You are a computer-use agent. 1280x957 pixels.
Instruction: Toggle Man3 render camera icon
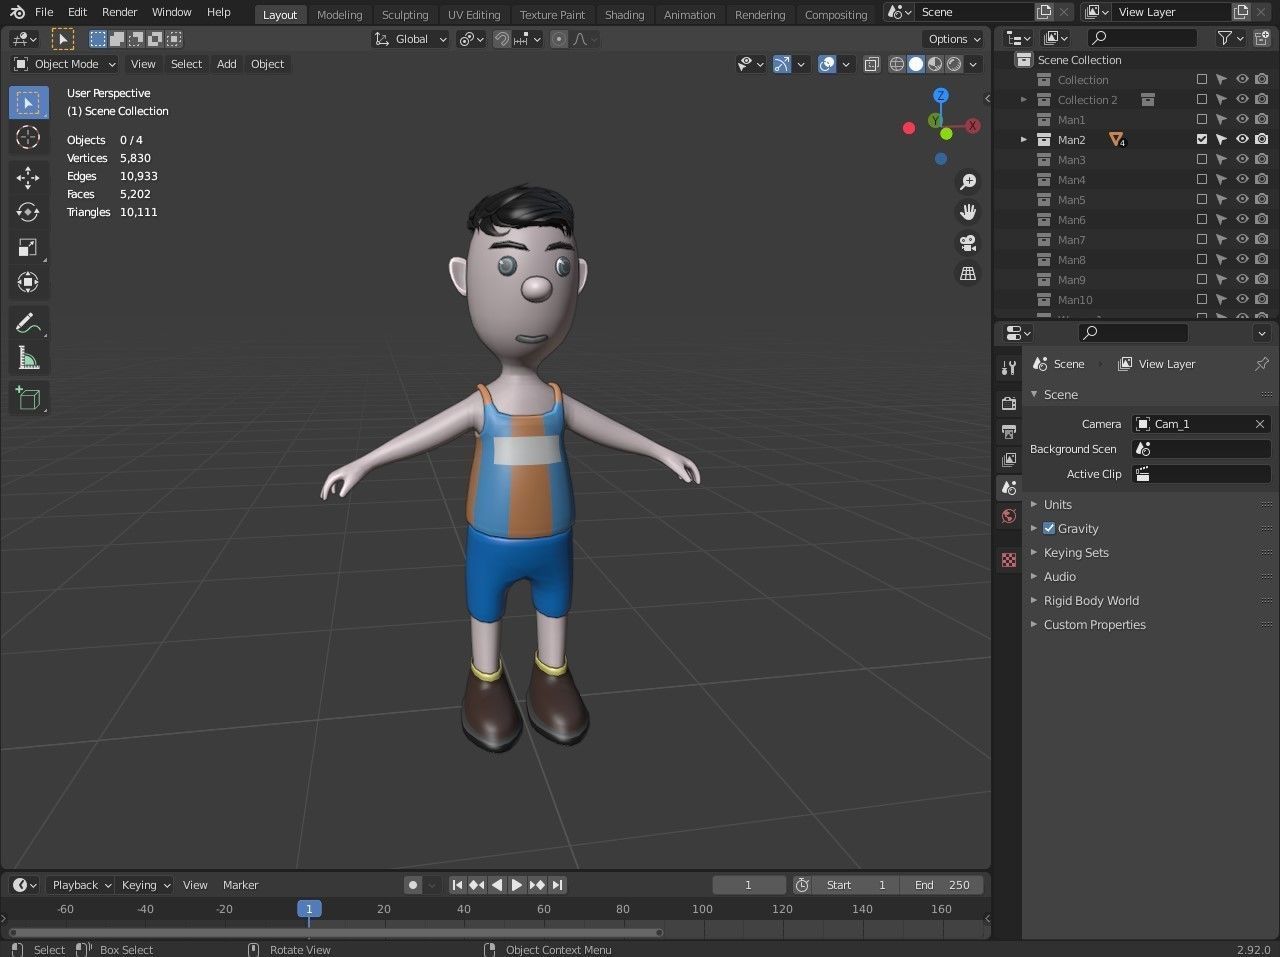tap(1262, 159)
